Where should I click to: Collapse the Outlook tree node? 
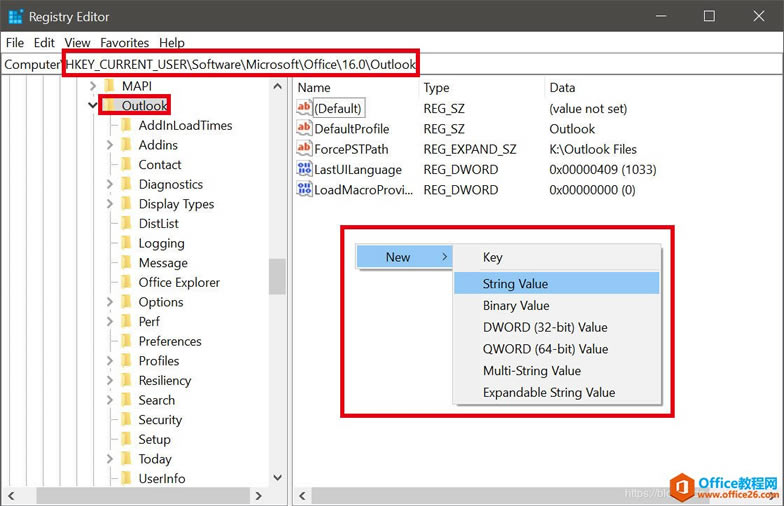pos(92,106)
